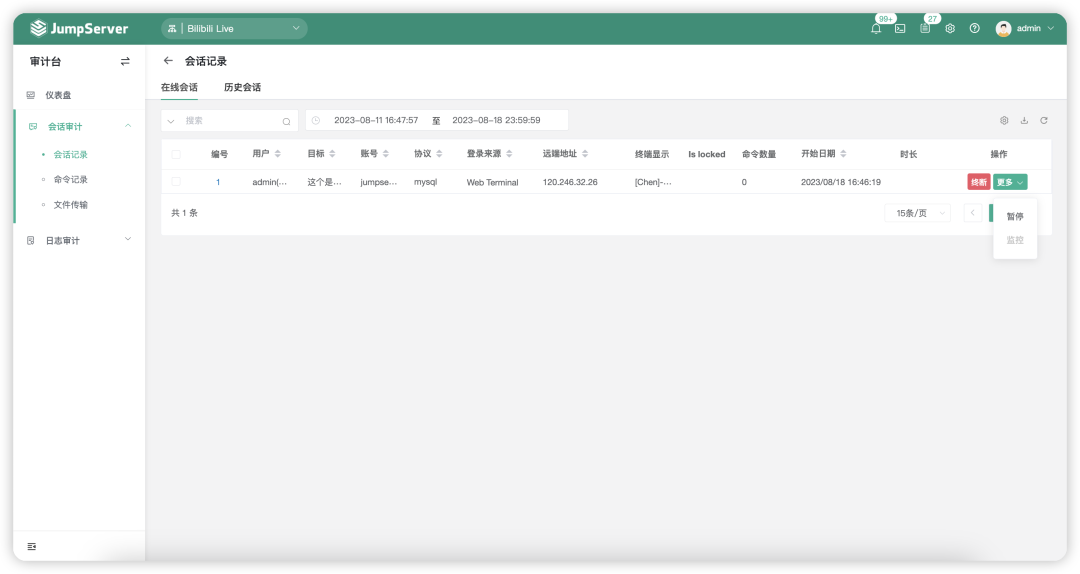Switch to the 历史会话 tab
Image resolution: width=1080 pixels, height=574 pixels.
coord(242,87)
